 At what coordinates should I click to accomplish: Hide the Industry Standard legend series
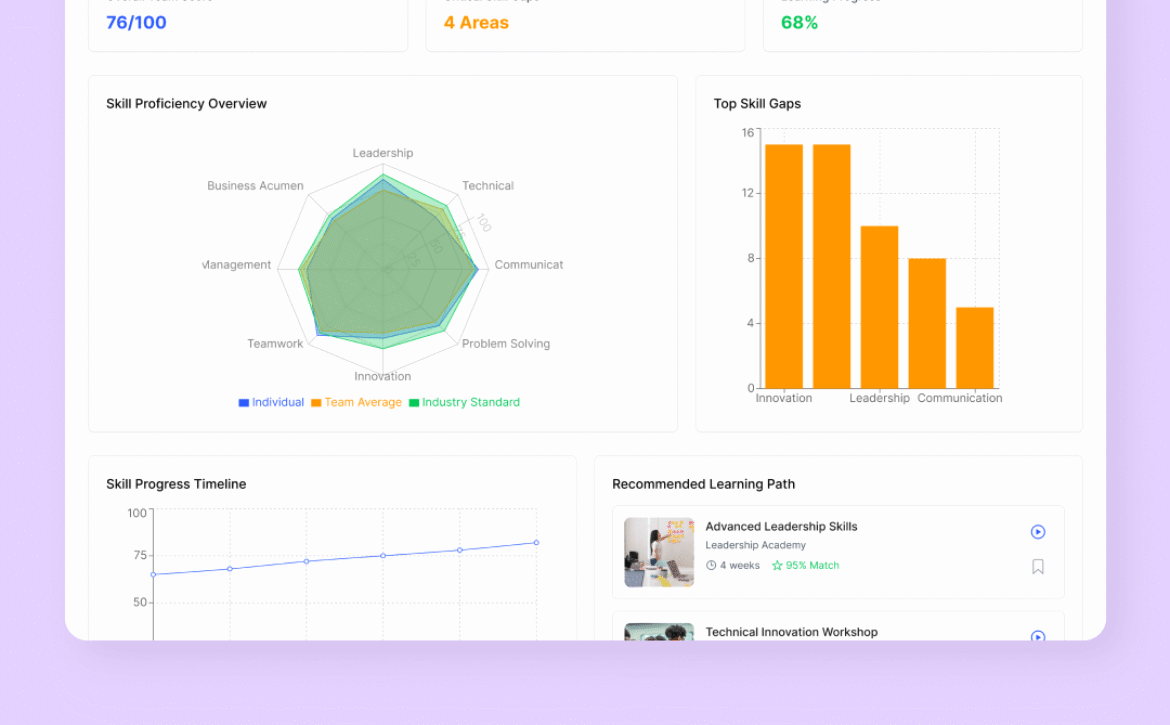tap(464, 403)
